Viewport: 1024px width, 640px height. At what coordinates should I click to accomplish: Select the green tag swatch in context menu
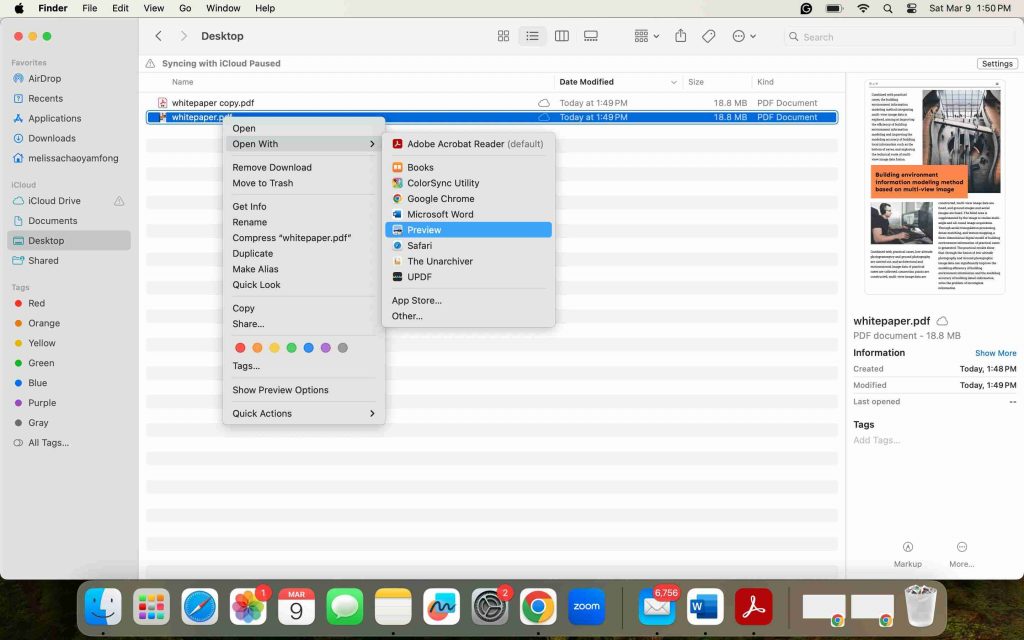tap(291, 345)
